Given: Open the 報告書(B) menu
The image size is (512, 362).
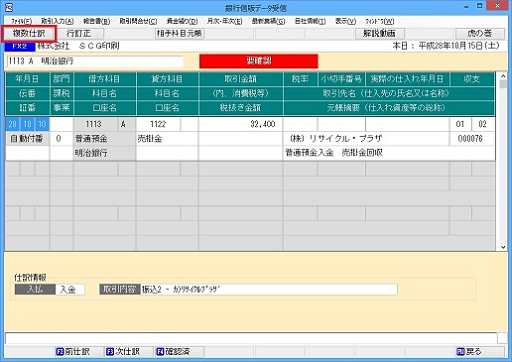Looking at the screenshot, I should coord(96,21).
